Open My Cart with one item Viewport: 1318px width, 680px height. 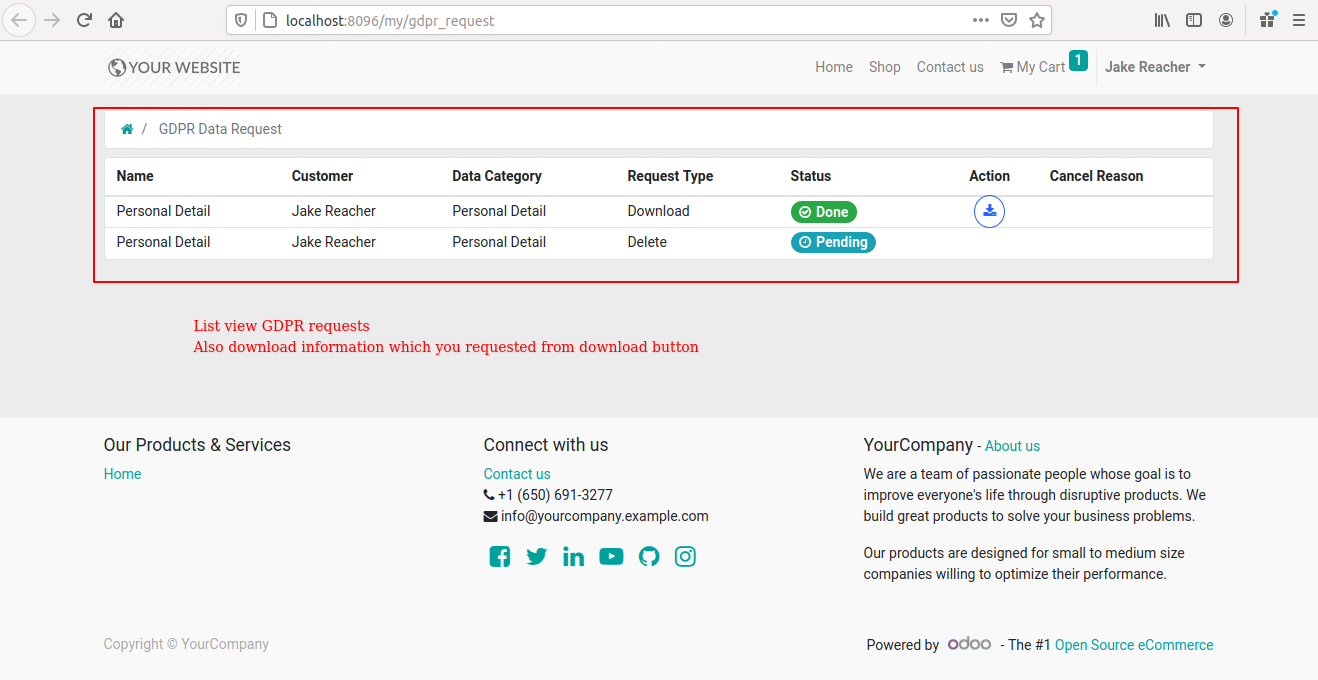click(x=1042, y=65)
